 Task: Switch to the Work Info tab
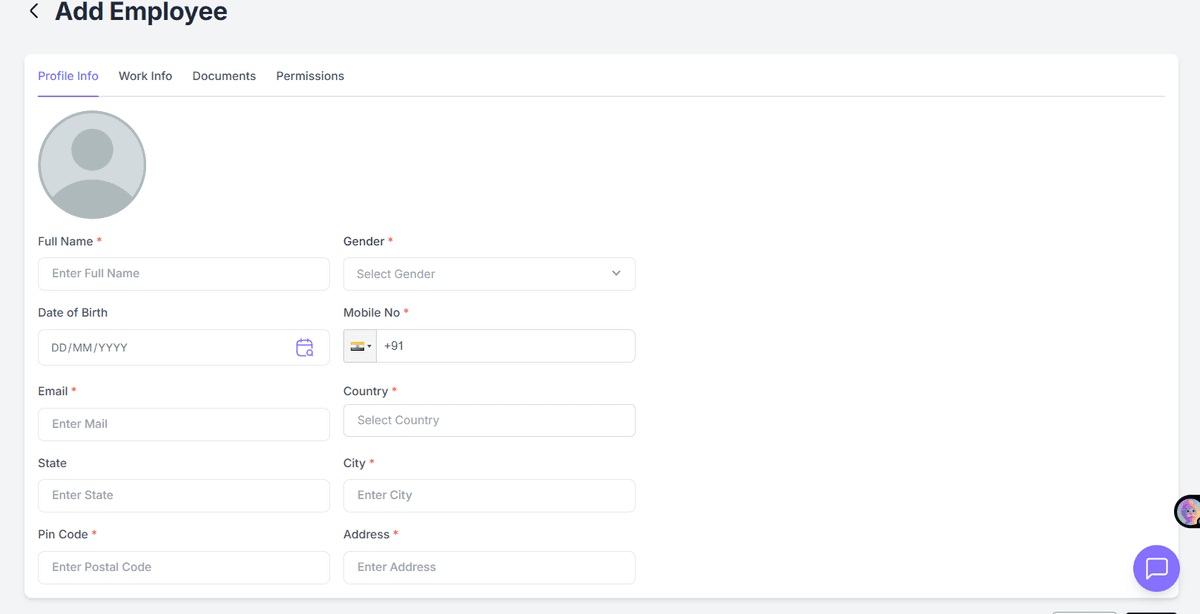[145, 75]
